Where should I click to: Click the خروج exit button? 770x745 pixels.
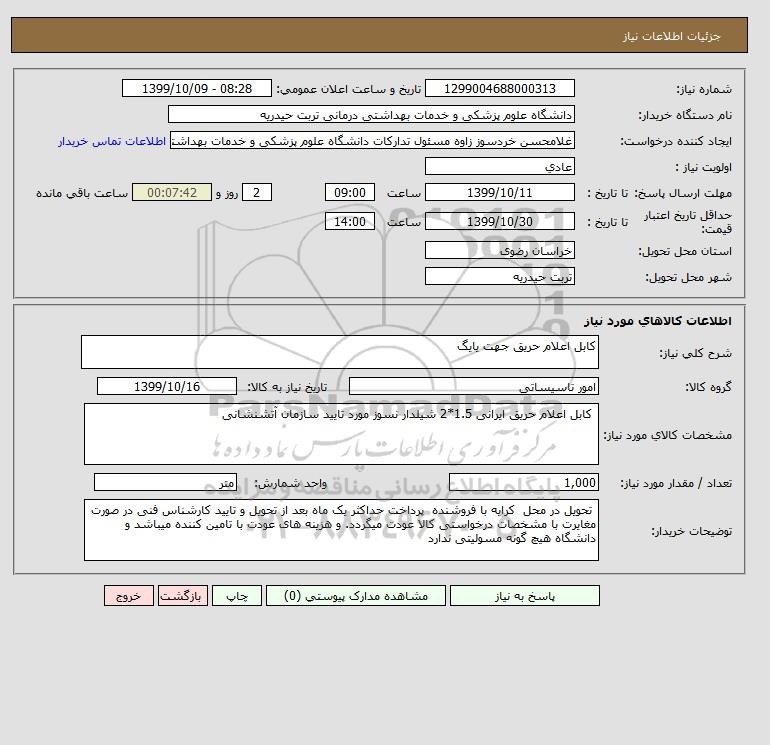click(x=129, y=596)
